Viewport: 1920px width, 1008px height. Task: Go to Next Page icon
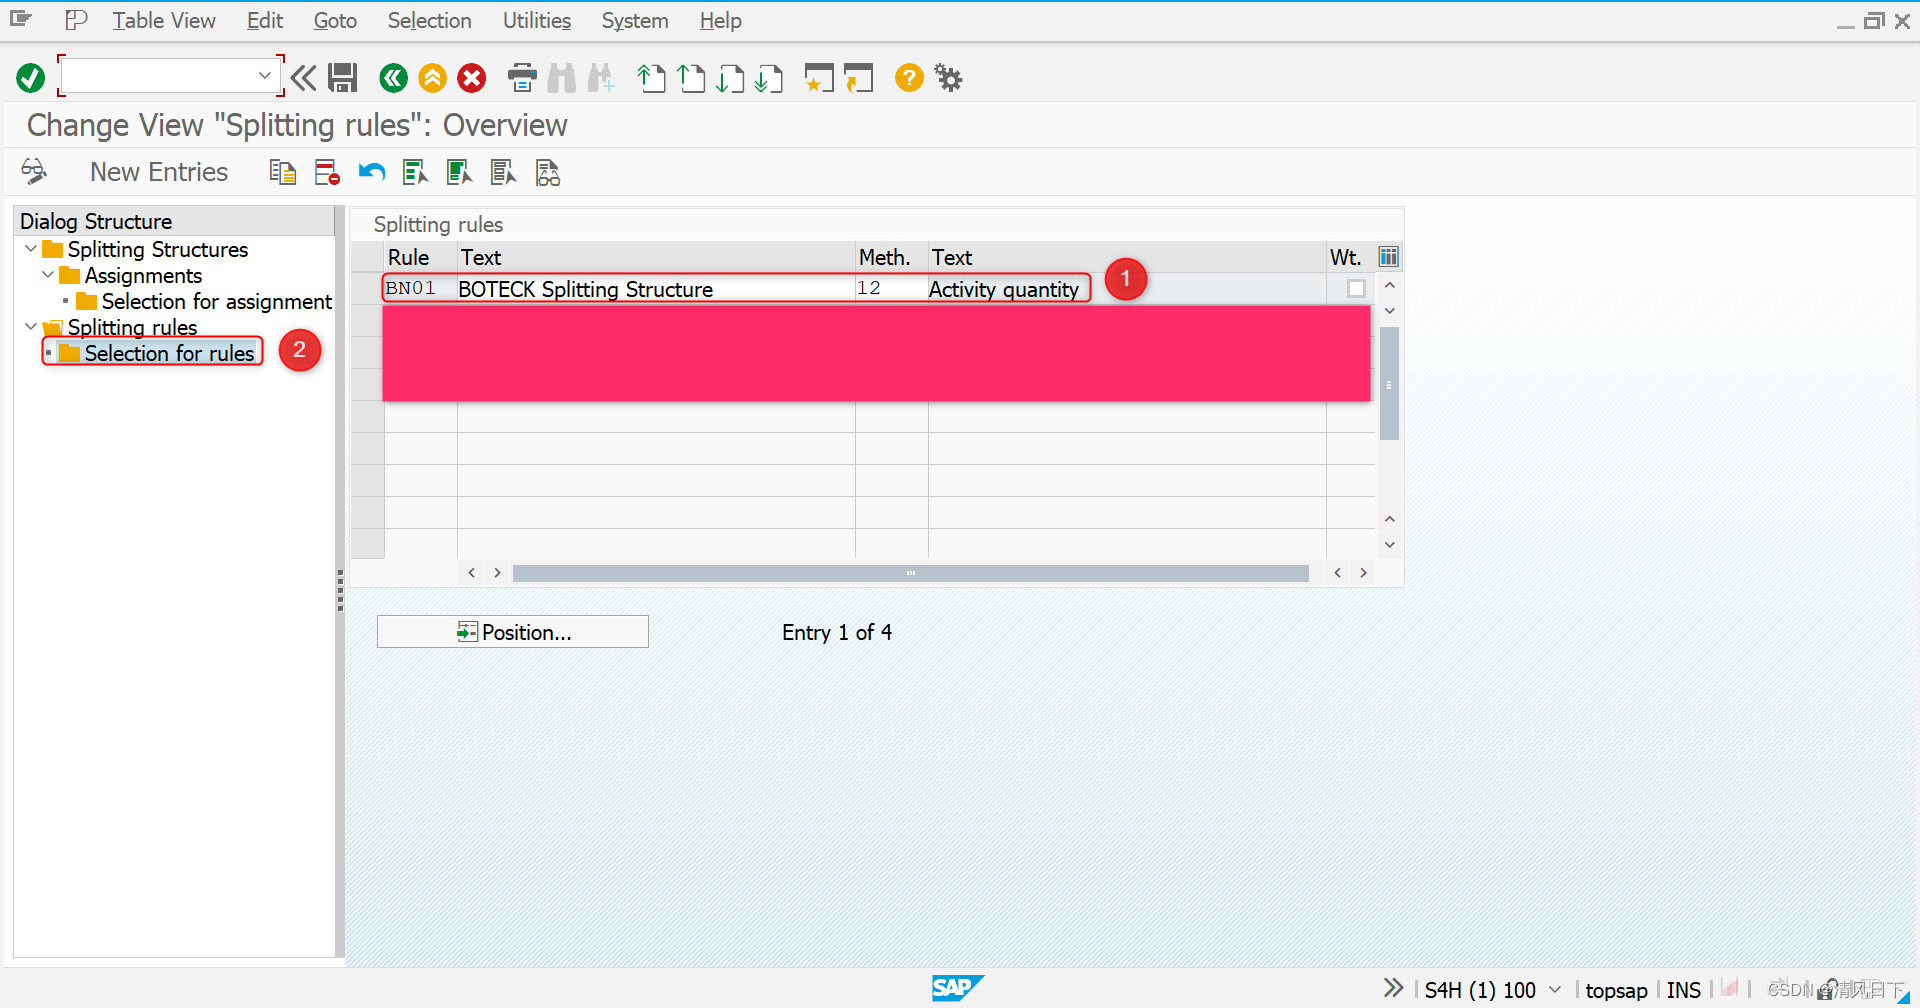pos(730,78)
